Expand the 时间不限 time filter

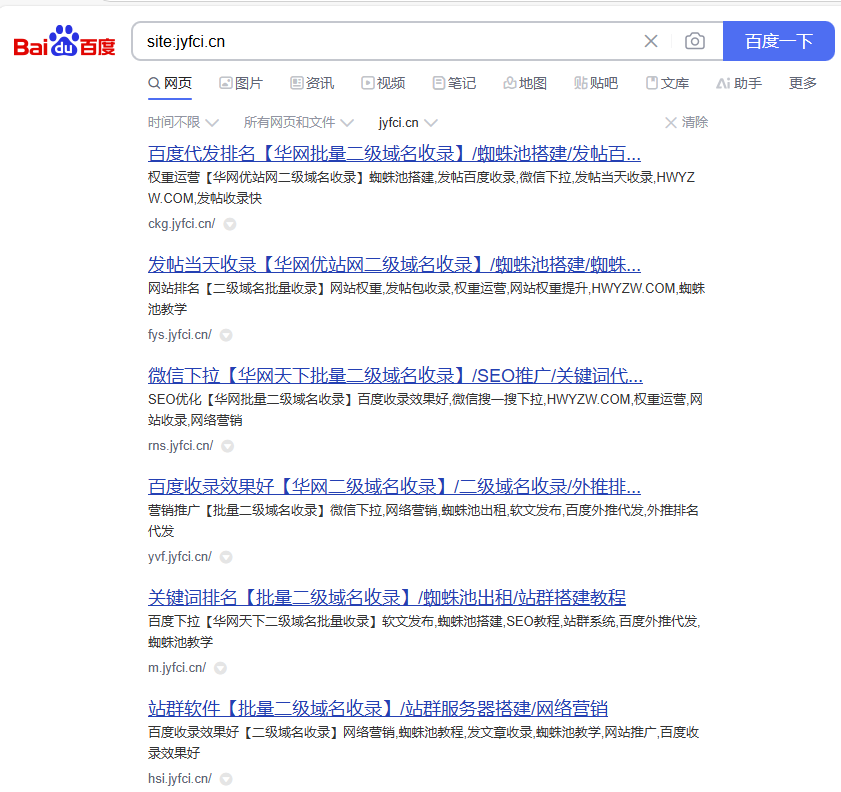183,123
